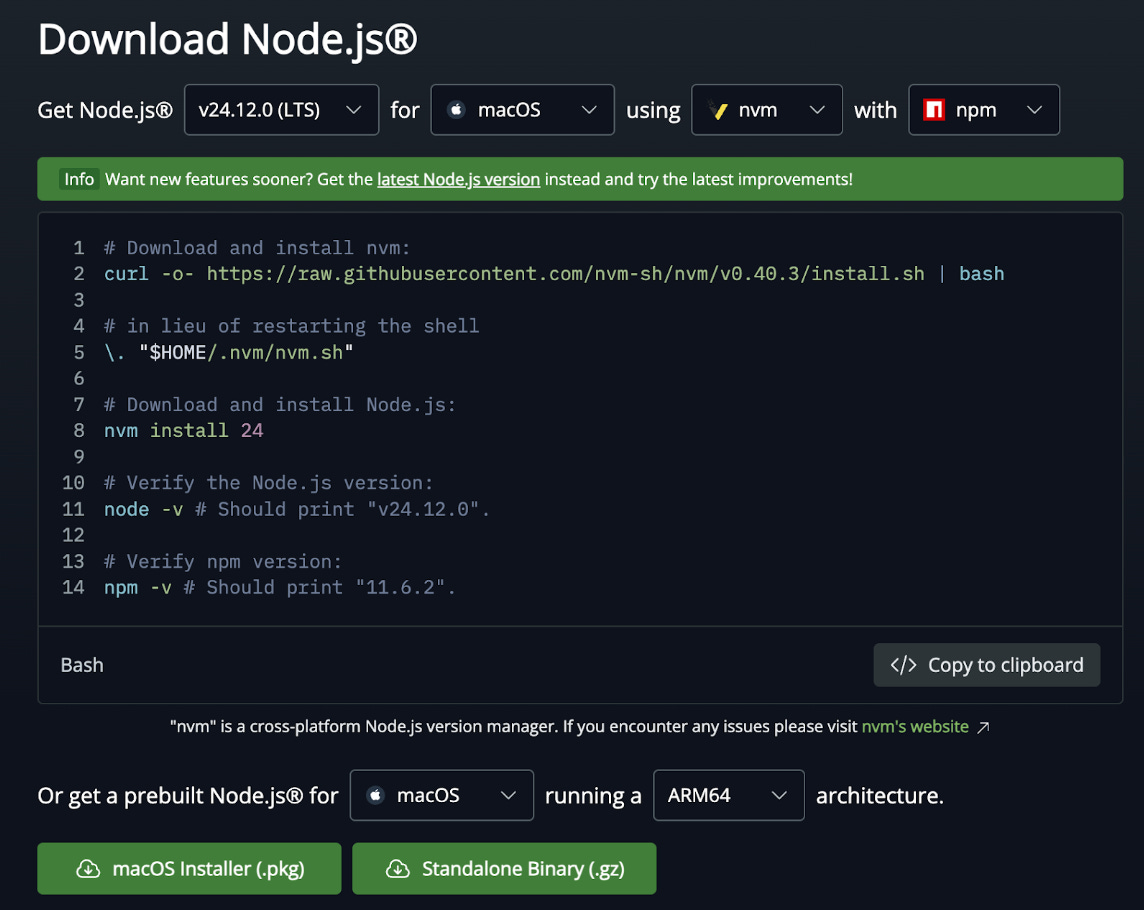This screenshot has height=910, width=1144.
Task: Click the cloud download icon on Standalone Binary
Action: [398, 868]
